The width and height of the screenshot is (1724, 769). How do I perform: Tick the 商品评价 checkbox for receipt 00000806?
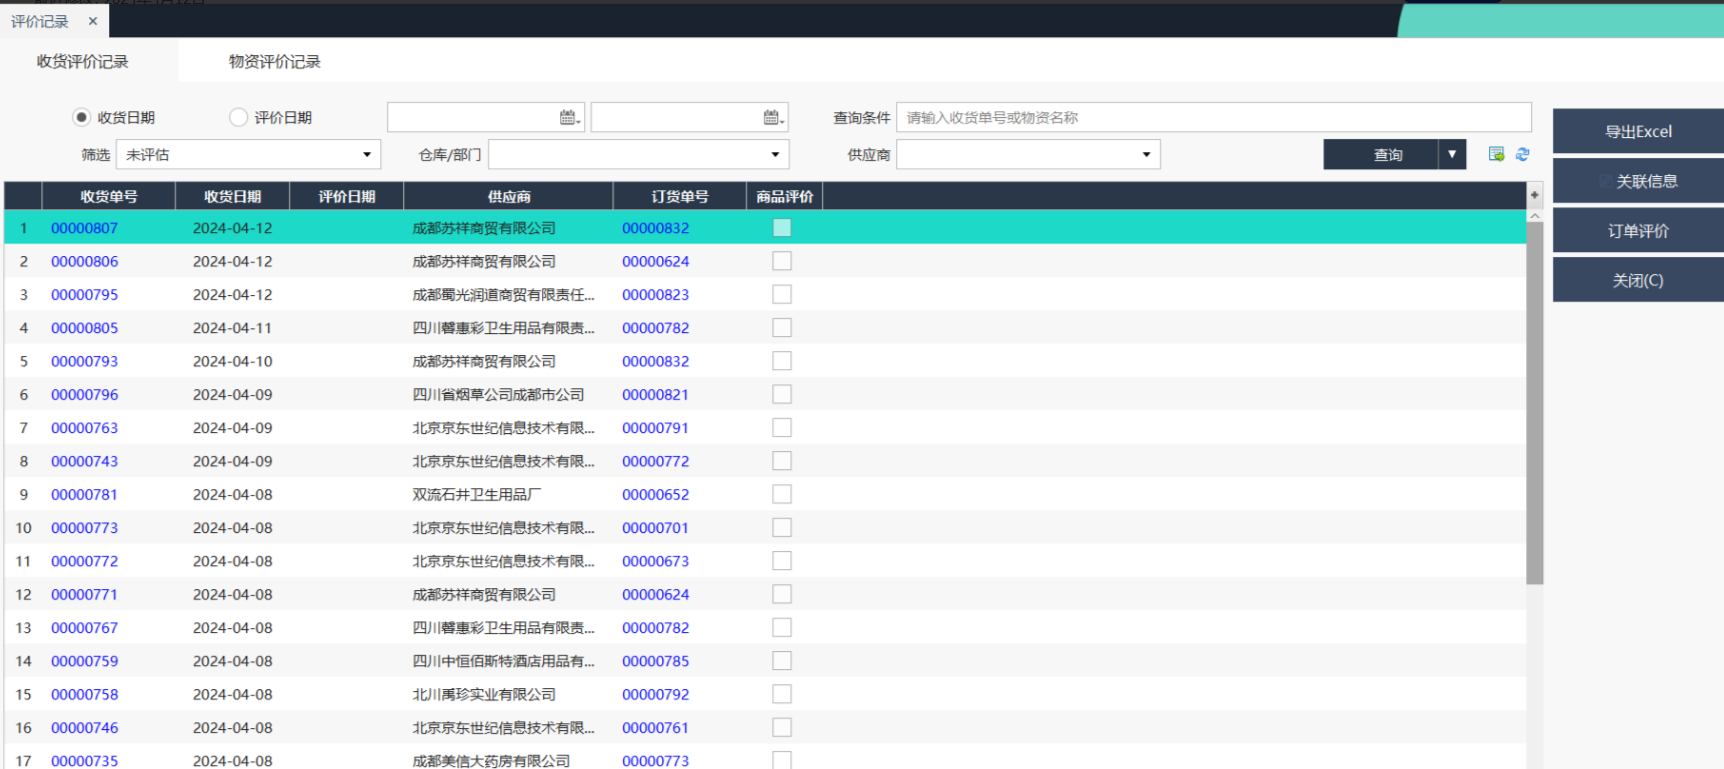(x=782, y=261)
